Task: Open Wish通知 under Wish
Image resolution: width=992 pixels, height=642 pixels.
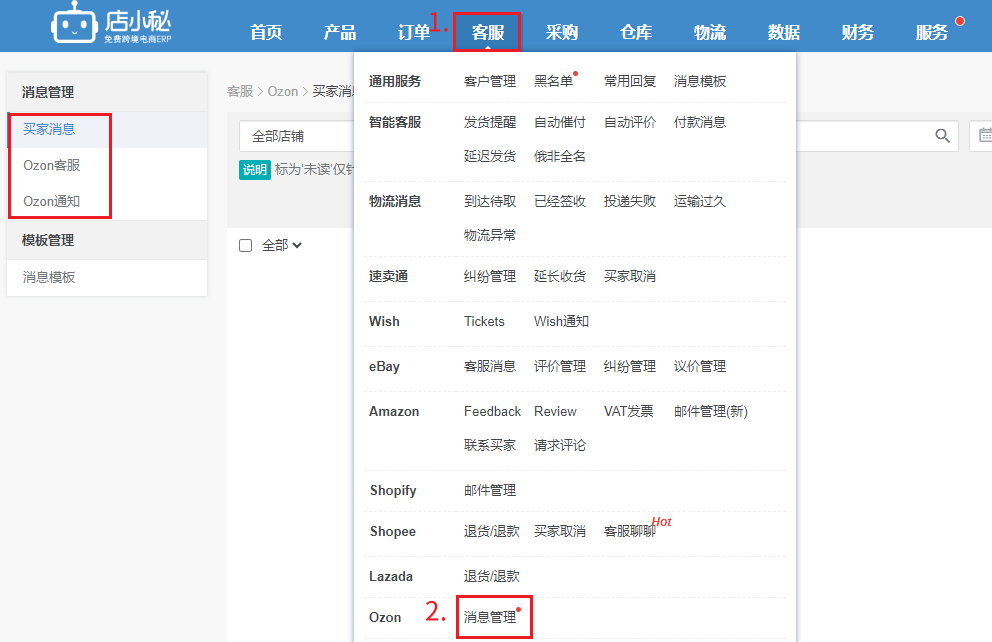Action: [x=561, y=321]
